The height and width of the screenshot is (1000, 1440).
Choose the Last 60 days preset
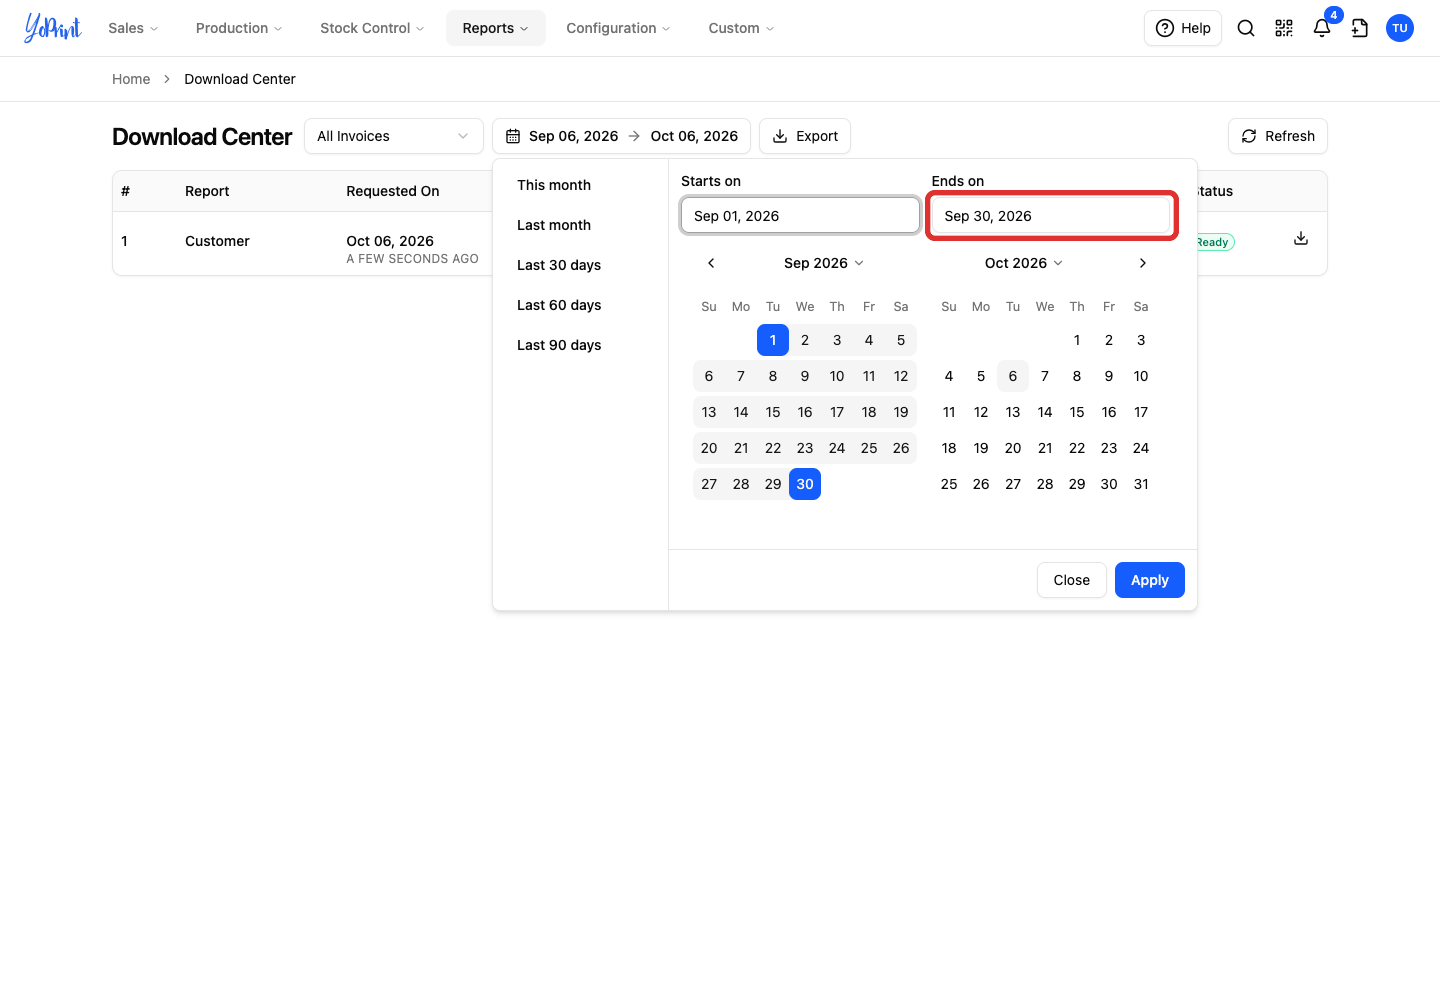point(559,305)
